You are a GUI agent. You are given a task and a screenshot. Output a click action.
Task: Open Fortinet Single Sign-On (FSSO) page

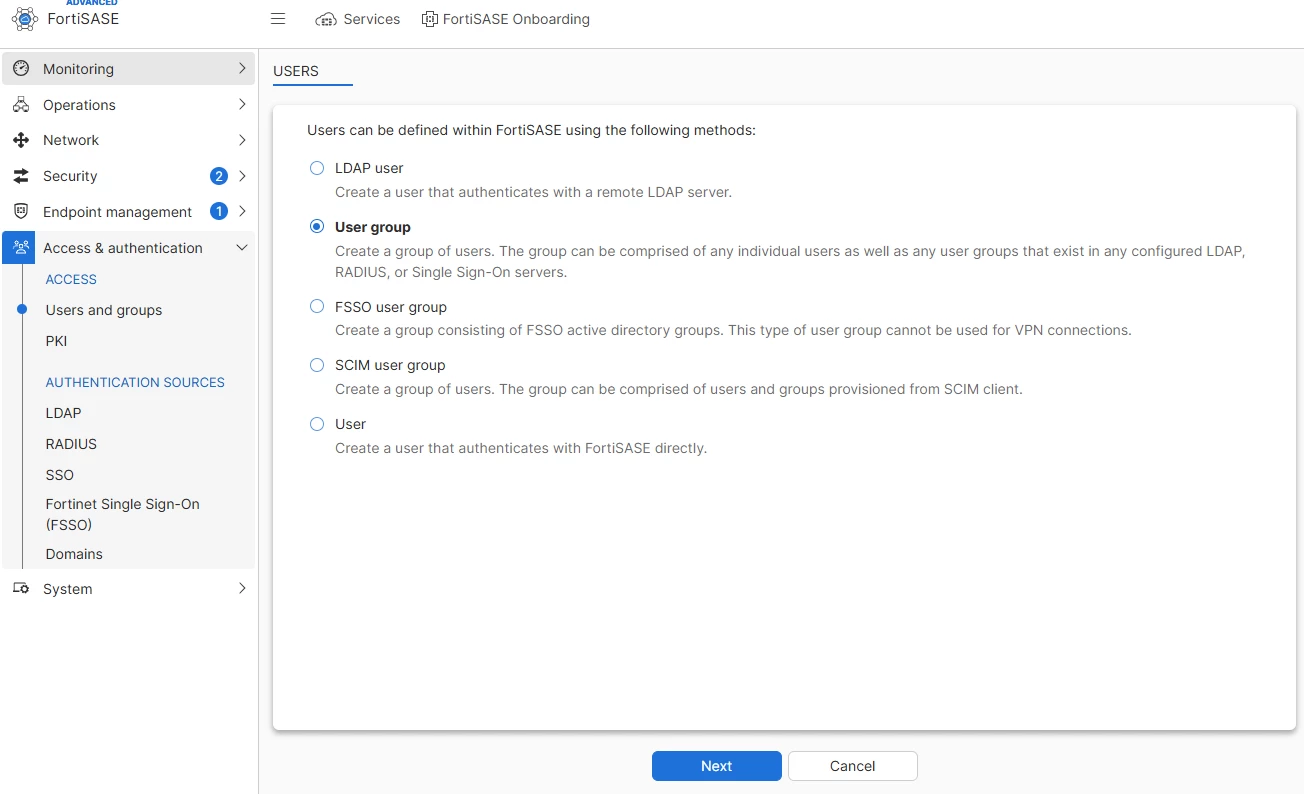pos(122,514)
